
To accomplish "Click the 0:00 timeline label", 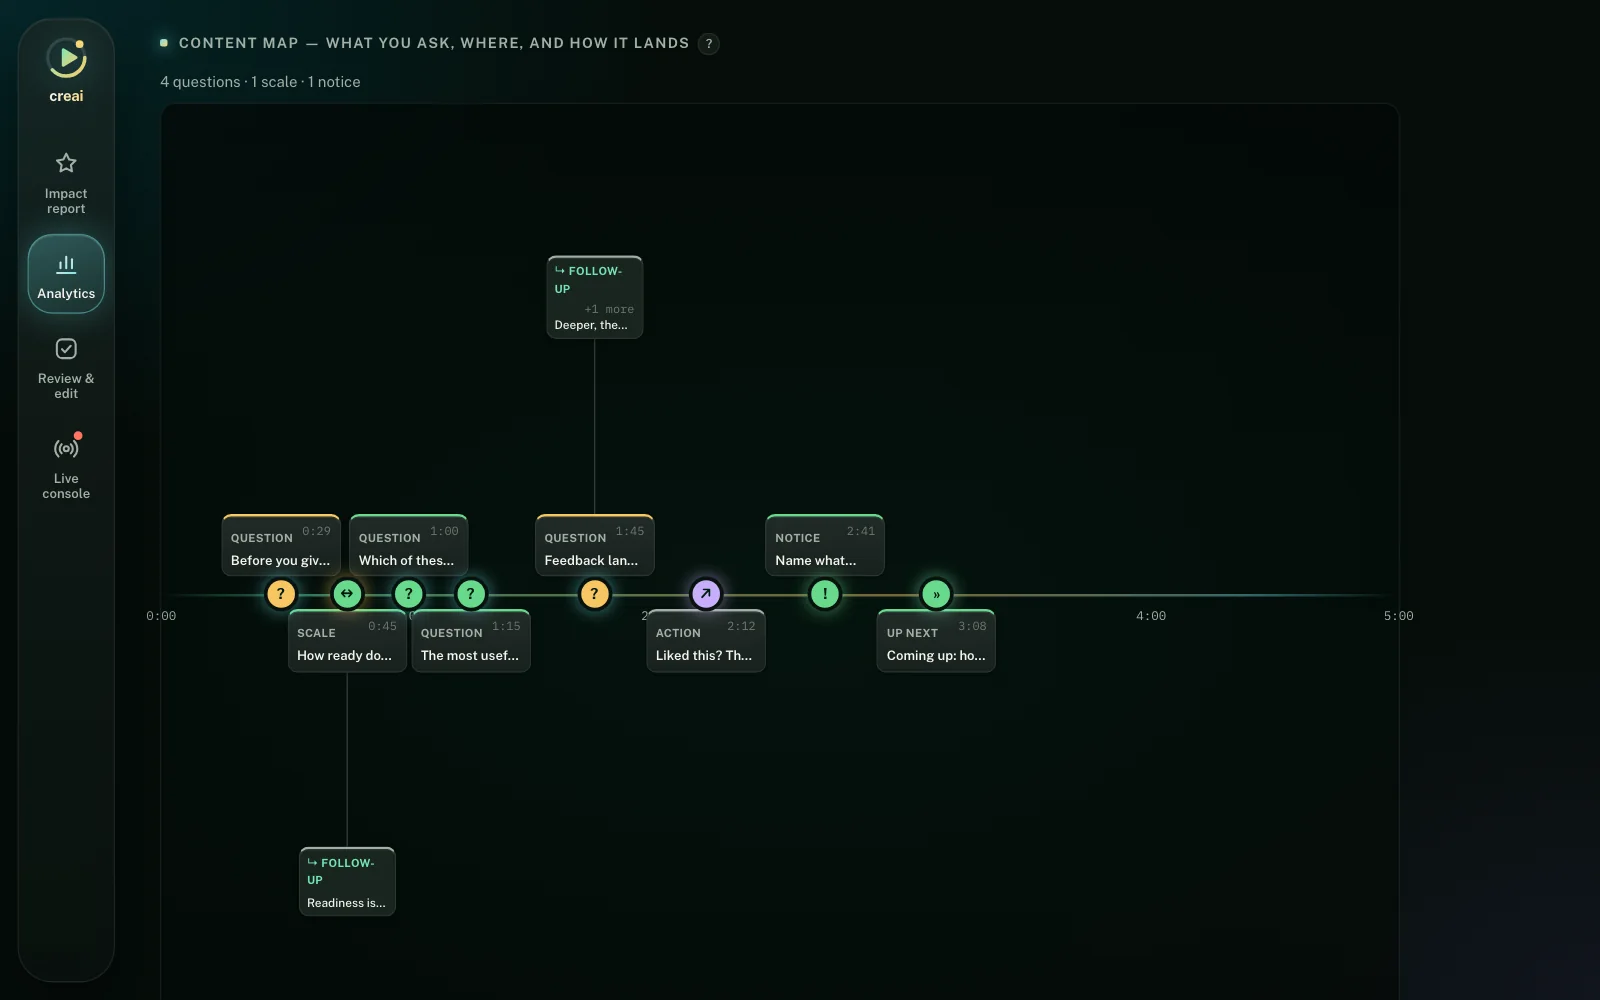I will tap(161, 616).
